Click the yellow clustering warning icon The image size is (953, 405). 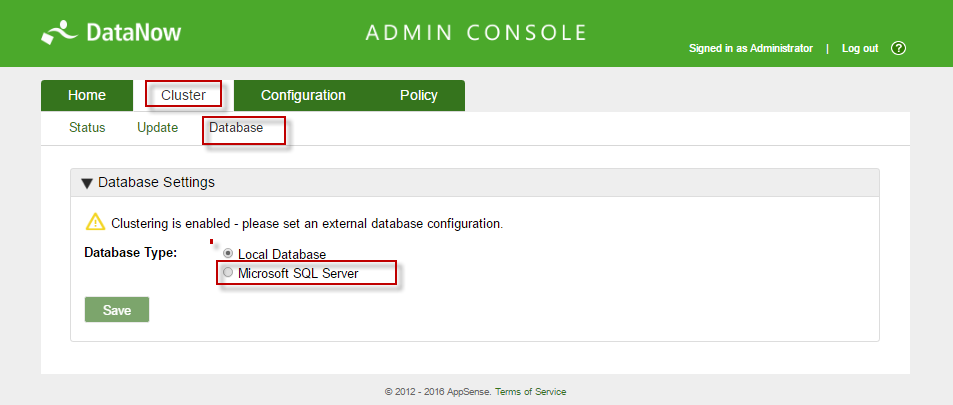coord(95,222)
